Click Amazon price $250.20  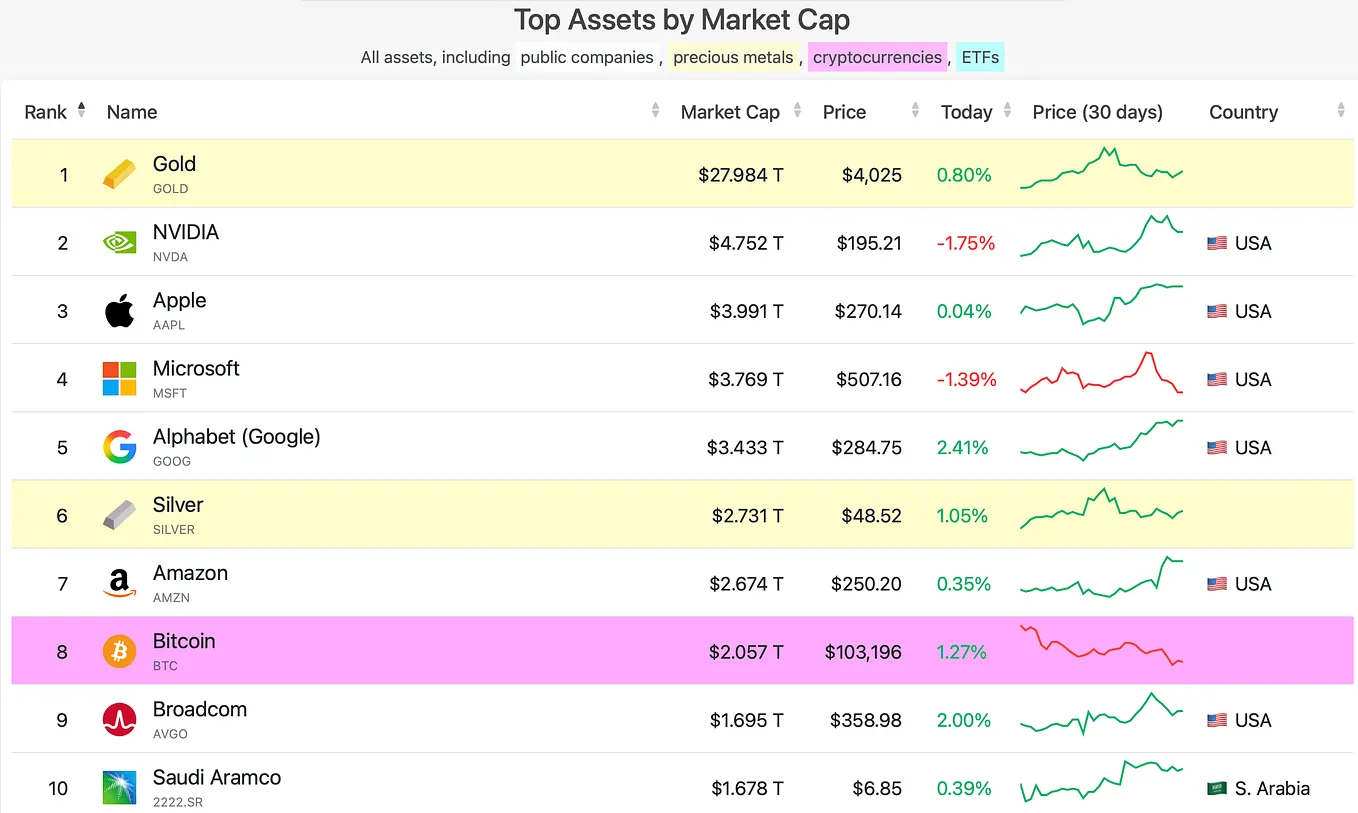pyautogui.click(x=866, y=584)
